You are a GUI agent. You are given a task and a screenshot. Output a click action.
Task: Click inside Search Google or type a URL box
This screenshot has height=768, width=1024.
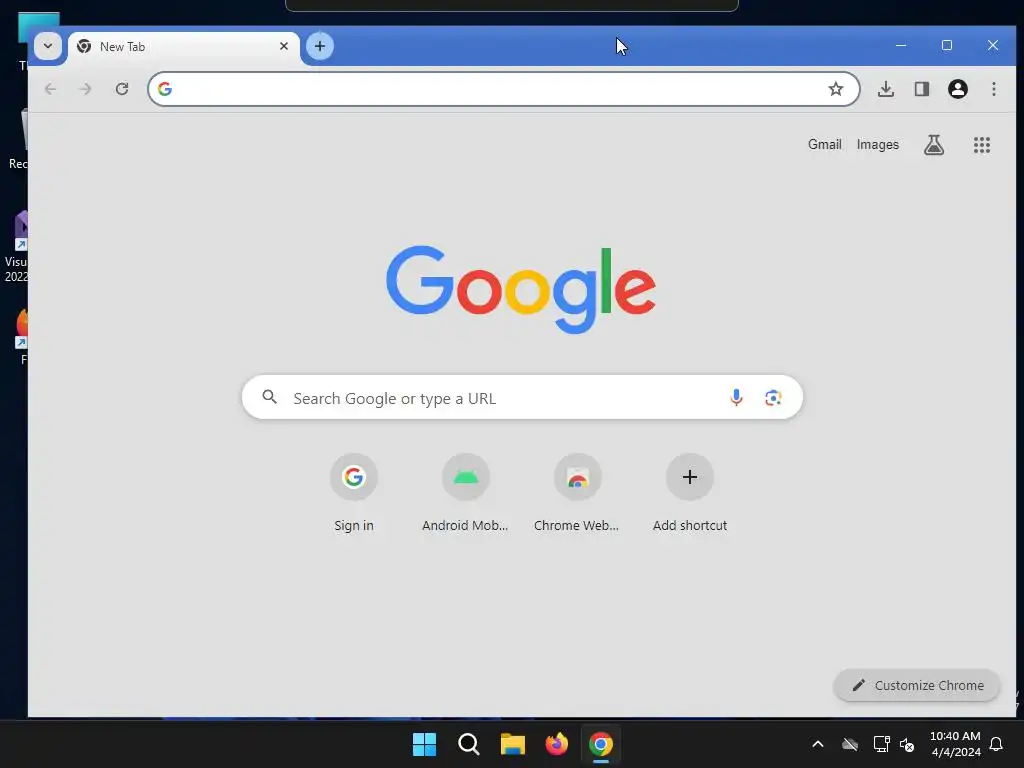pyautogui.click(x=522, y=398)
